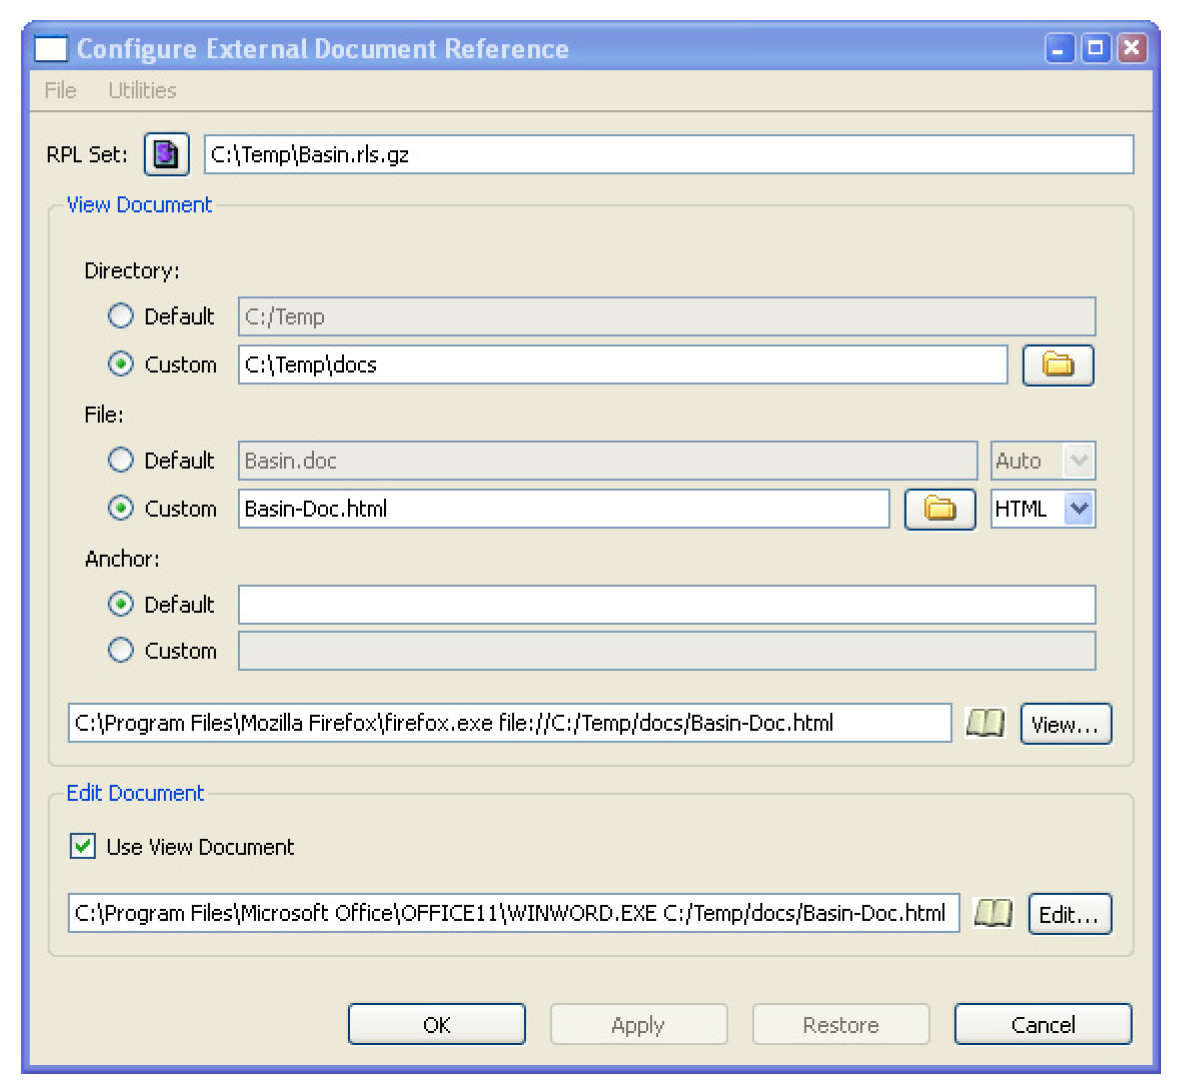The image size is (1180, 1080).
Task: Choose Custom anchor radio option
Action: coord(121,651)
